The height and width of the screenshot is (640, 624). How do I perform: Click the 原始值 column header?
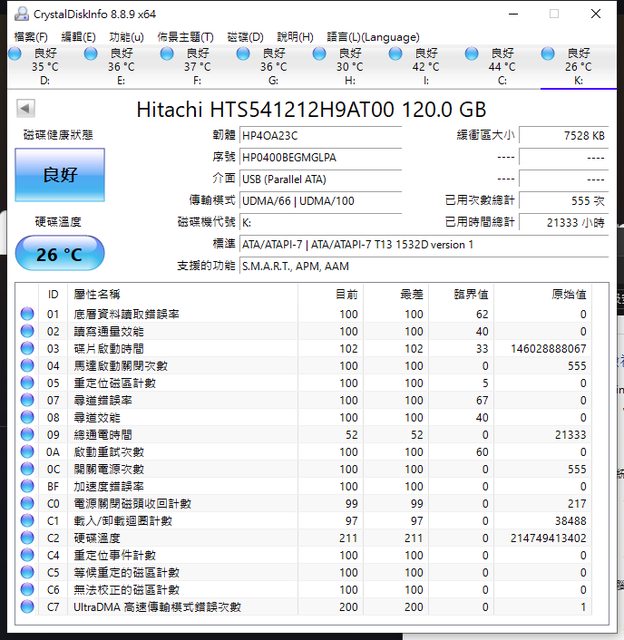555,294
